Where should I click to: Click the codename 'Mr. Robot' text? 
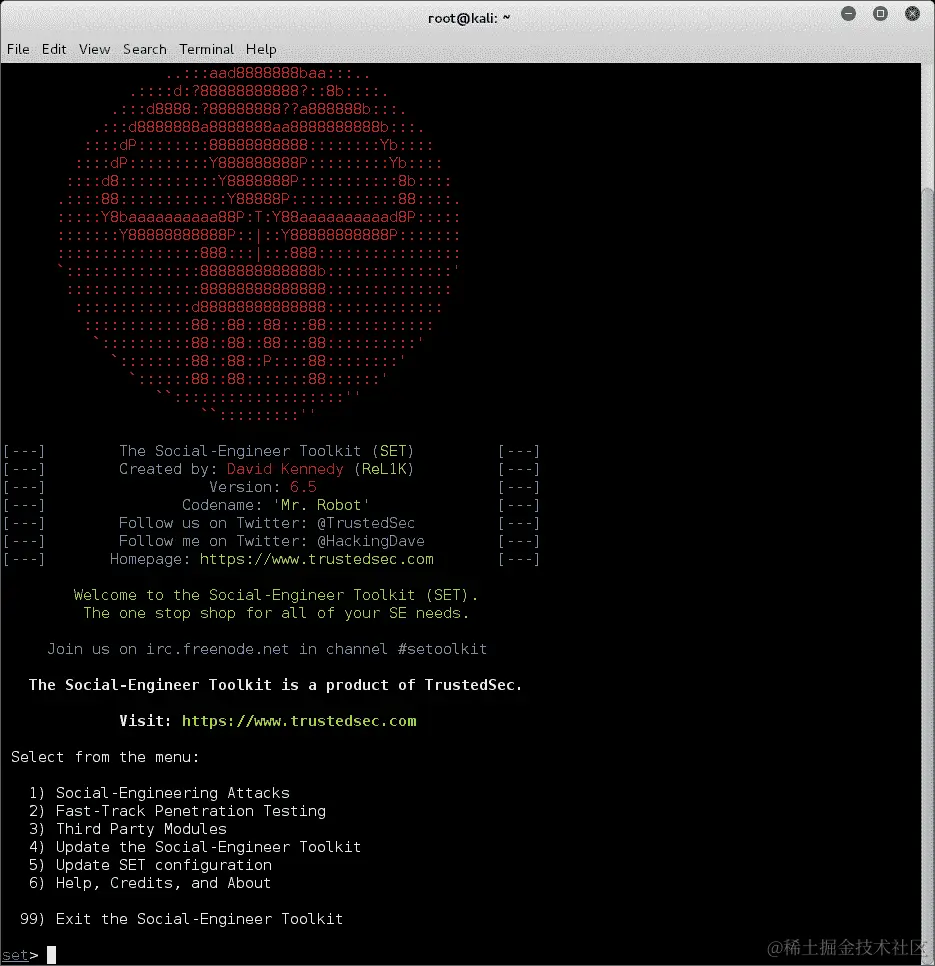coord(321,505)
